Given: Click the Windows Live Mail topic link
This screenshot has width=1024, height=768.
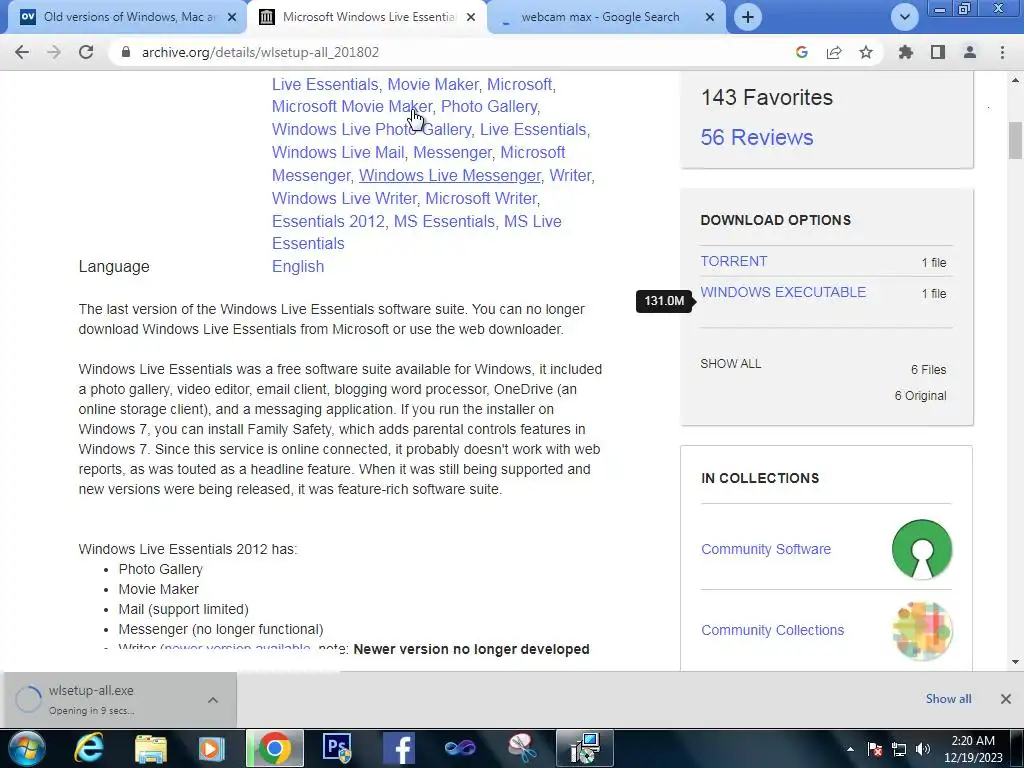Looking at the screenshot, I should (338, 152).
